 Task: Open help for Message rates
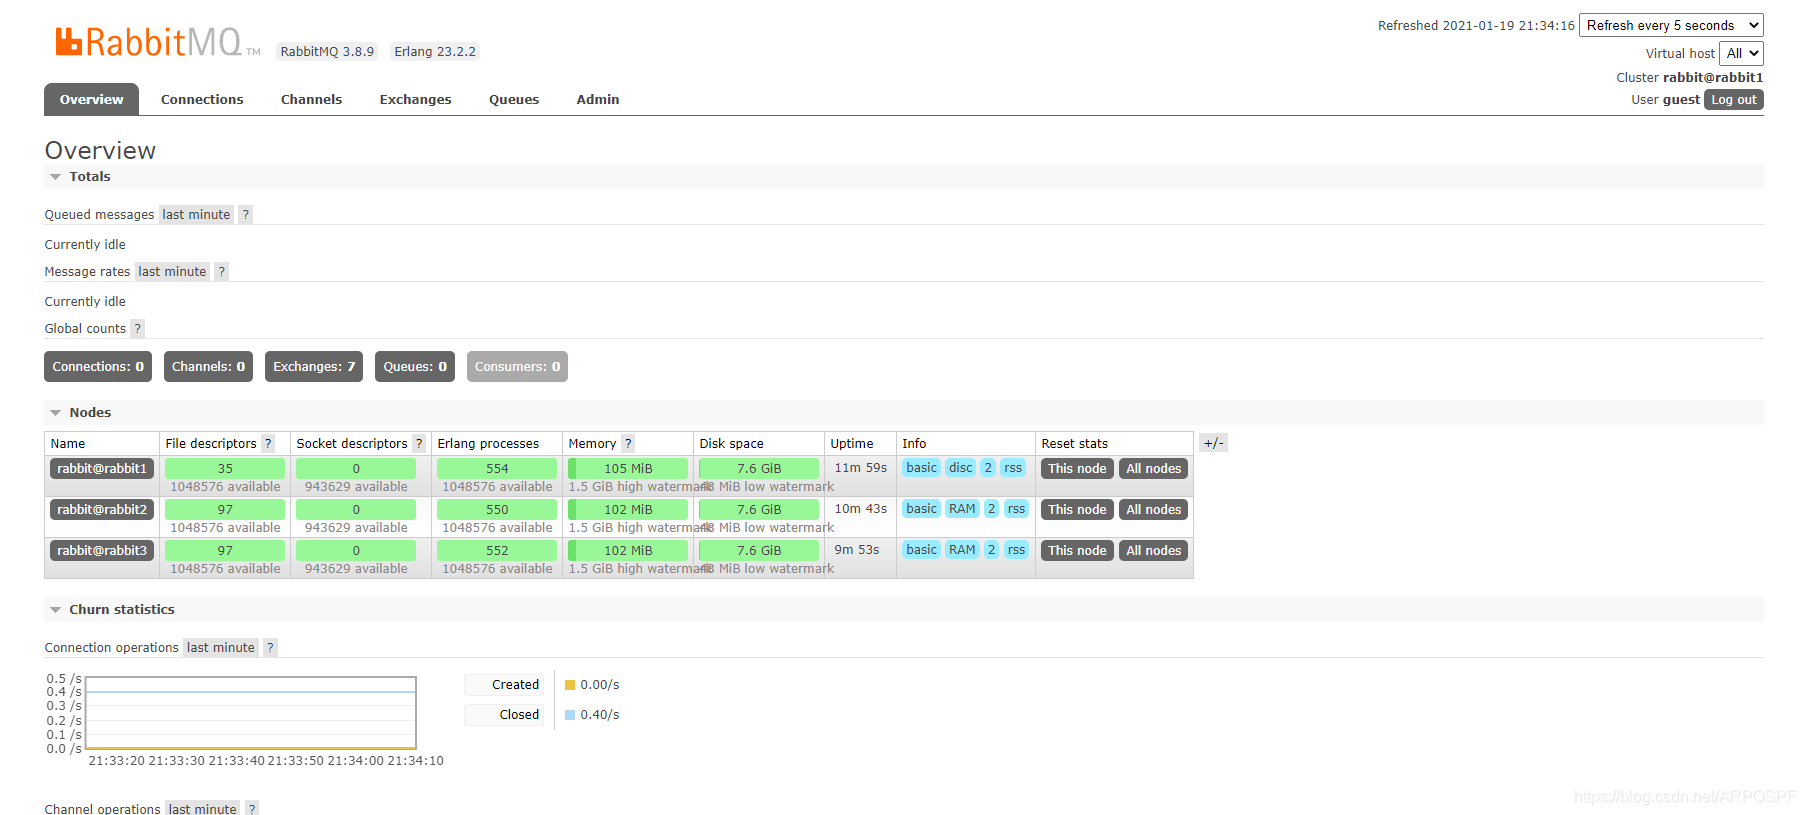coord(222,271)
